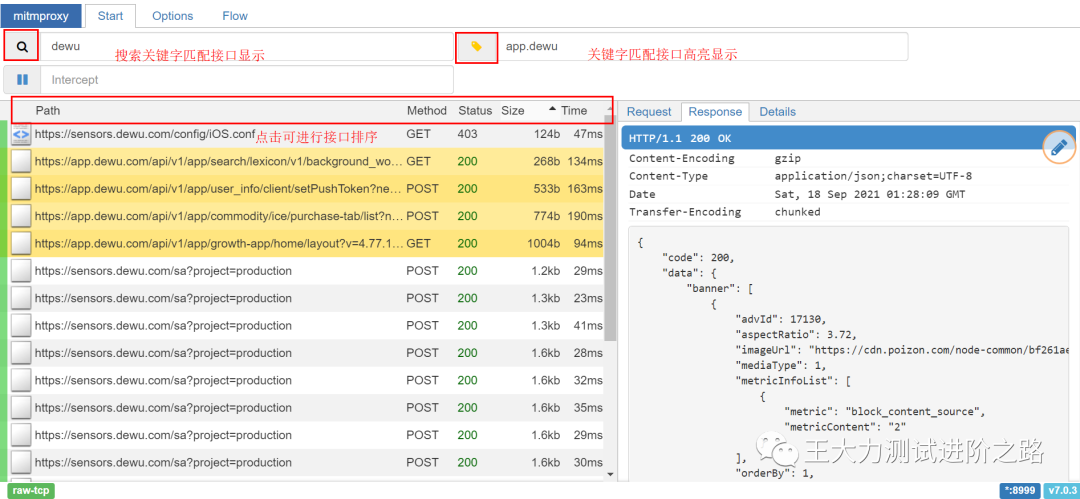Click the application/json;charset=UTF-8 value
The width and height of the screenshot is (1080, 499).
(873, 176)
